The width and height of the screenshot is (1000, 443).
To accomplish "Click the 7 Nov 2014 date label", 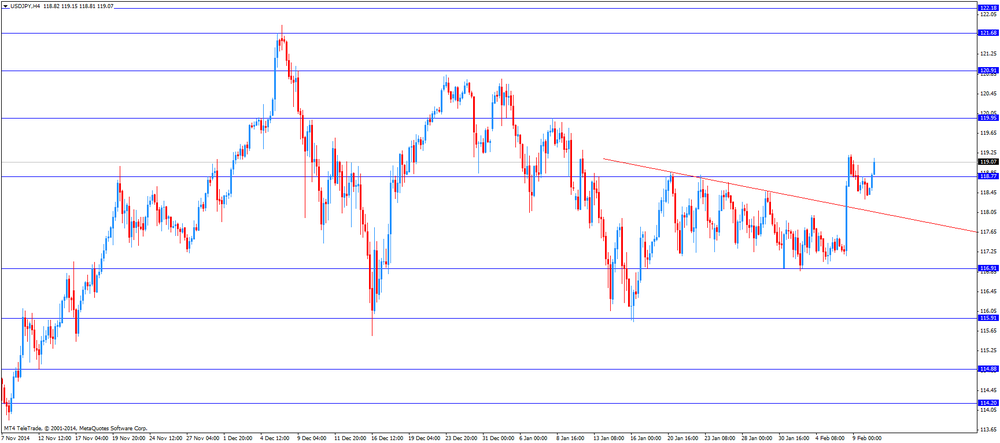I will tap(15, 439).
